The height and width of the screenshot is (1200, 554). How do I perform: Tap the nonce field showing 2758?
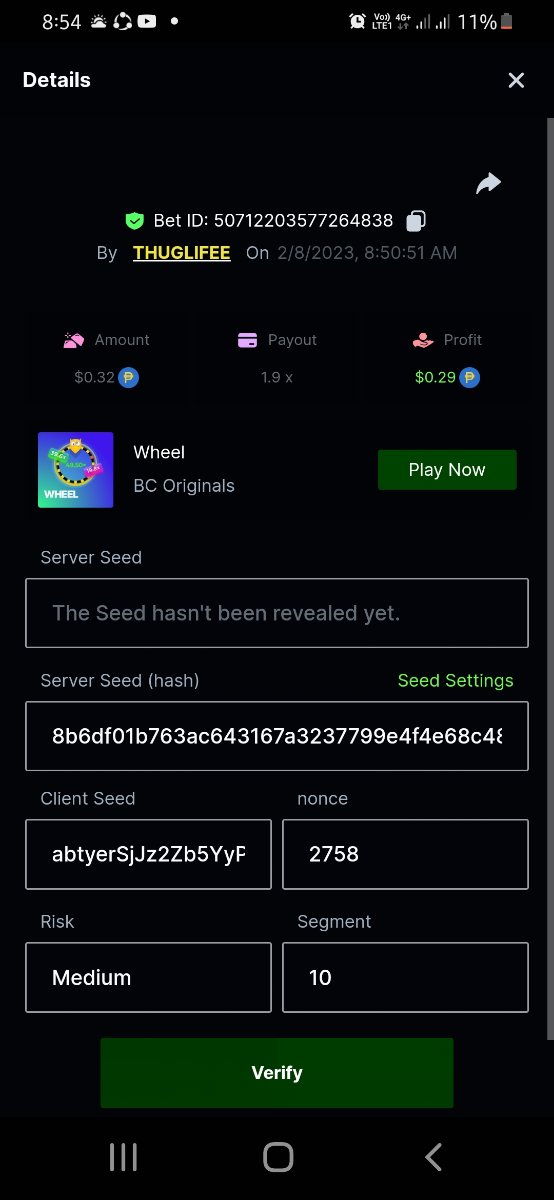coord(405,854)
